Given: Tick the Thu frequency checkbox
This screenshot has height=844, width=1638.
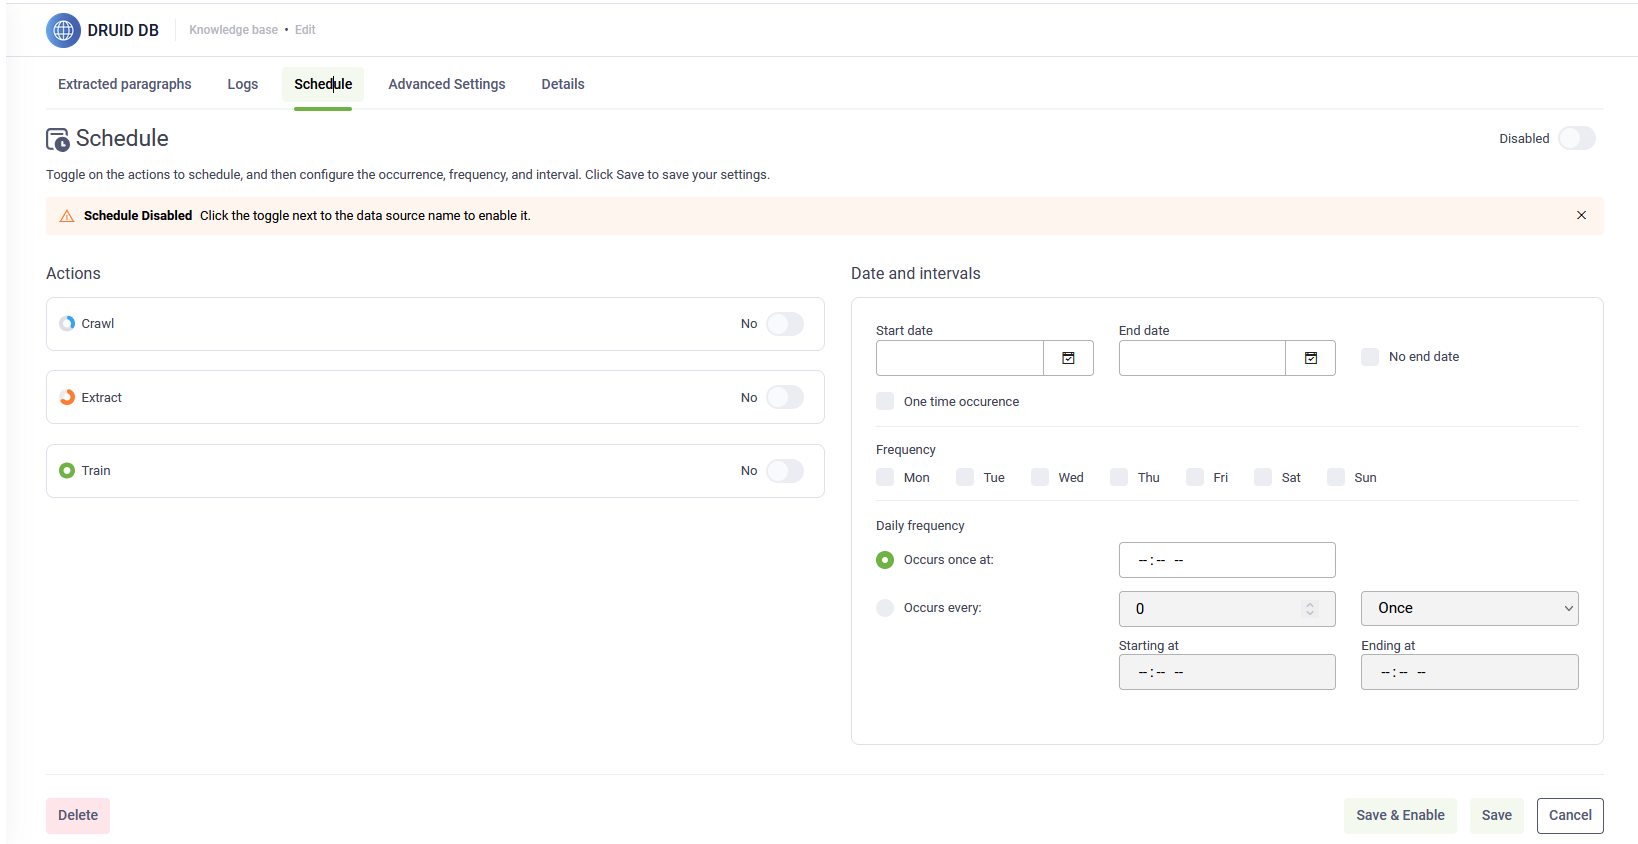Looking at the screenshot, I should [x=1119, y=477].
